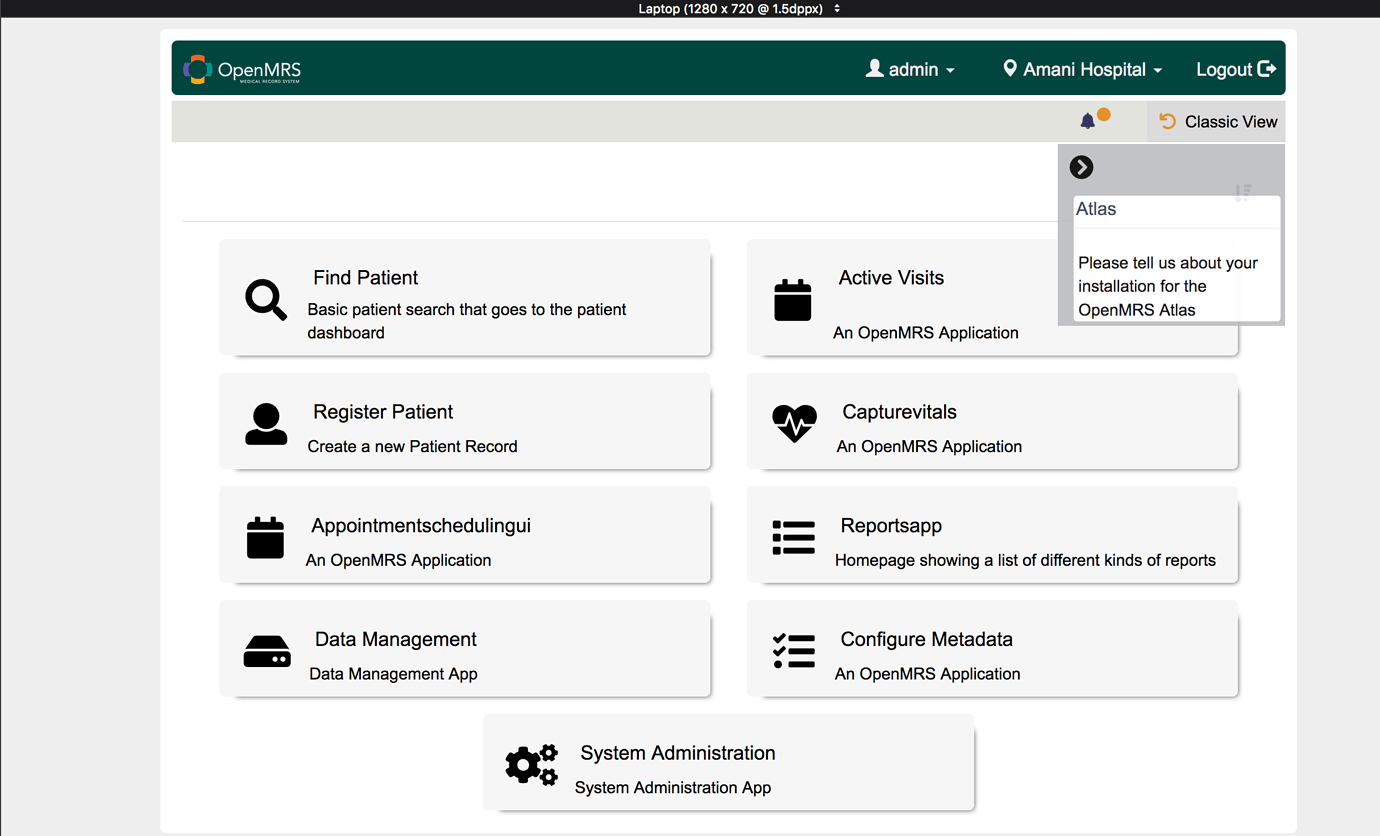Select the Capturevitals heartbeat icon
Viewport: 1380px width, 836px height.
pyautogui.click(x=793, y=424)
